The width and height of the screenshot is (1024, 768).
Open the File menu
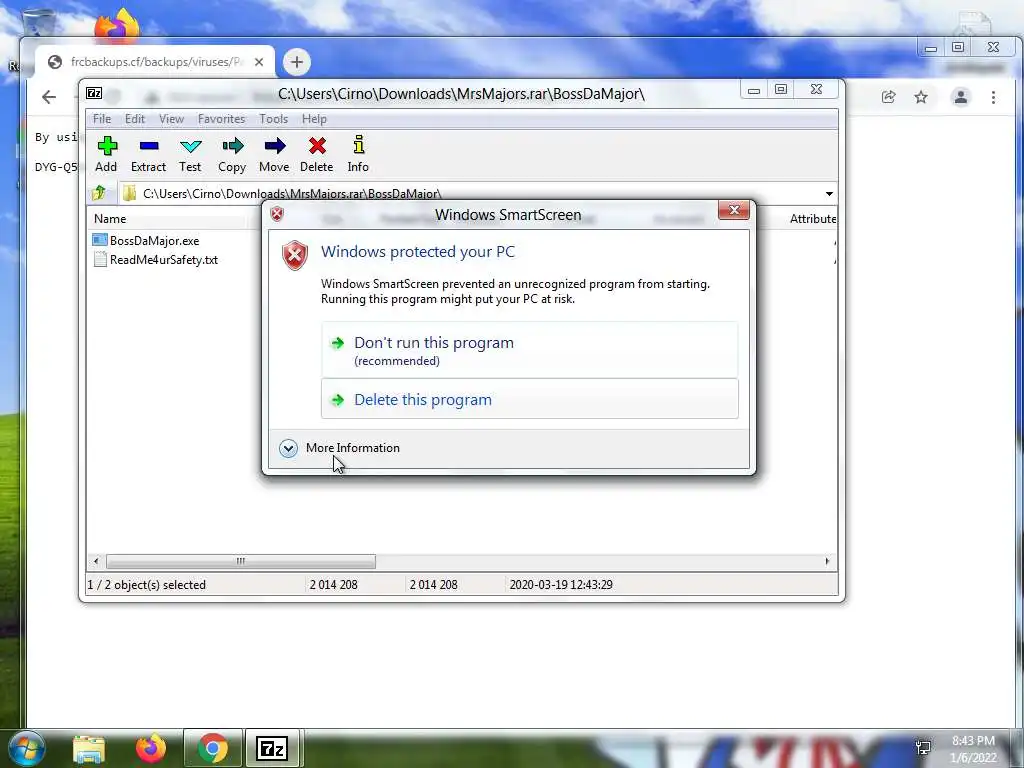pos(102,119)
